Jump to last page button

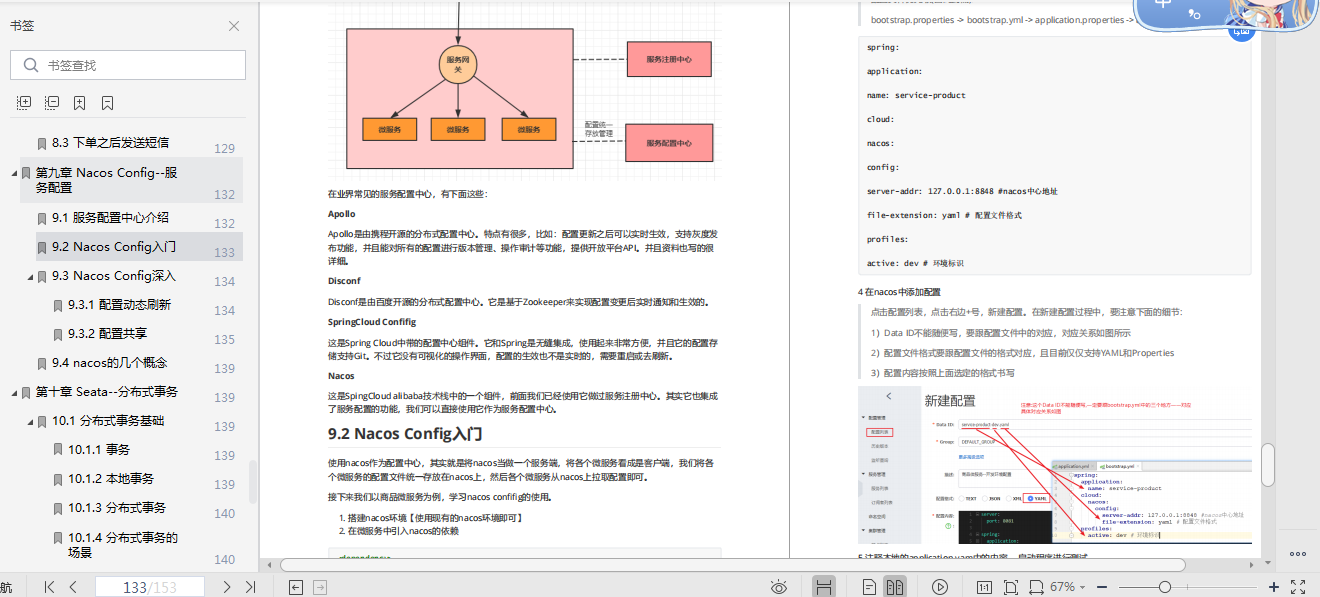click(x=250, y=587)
